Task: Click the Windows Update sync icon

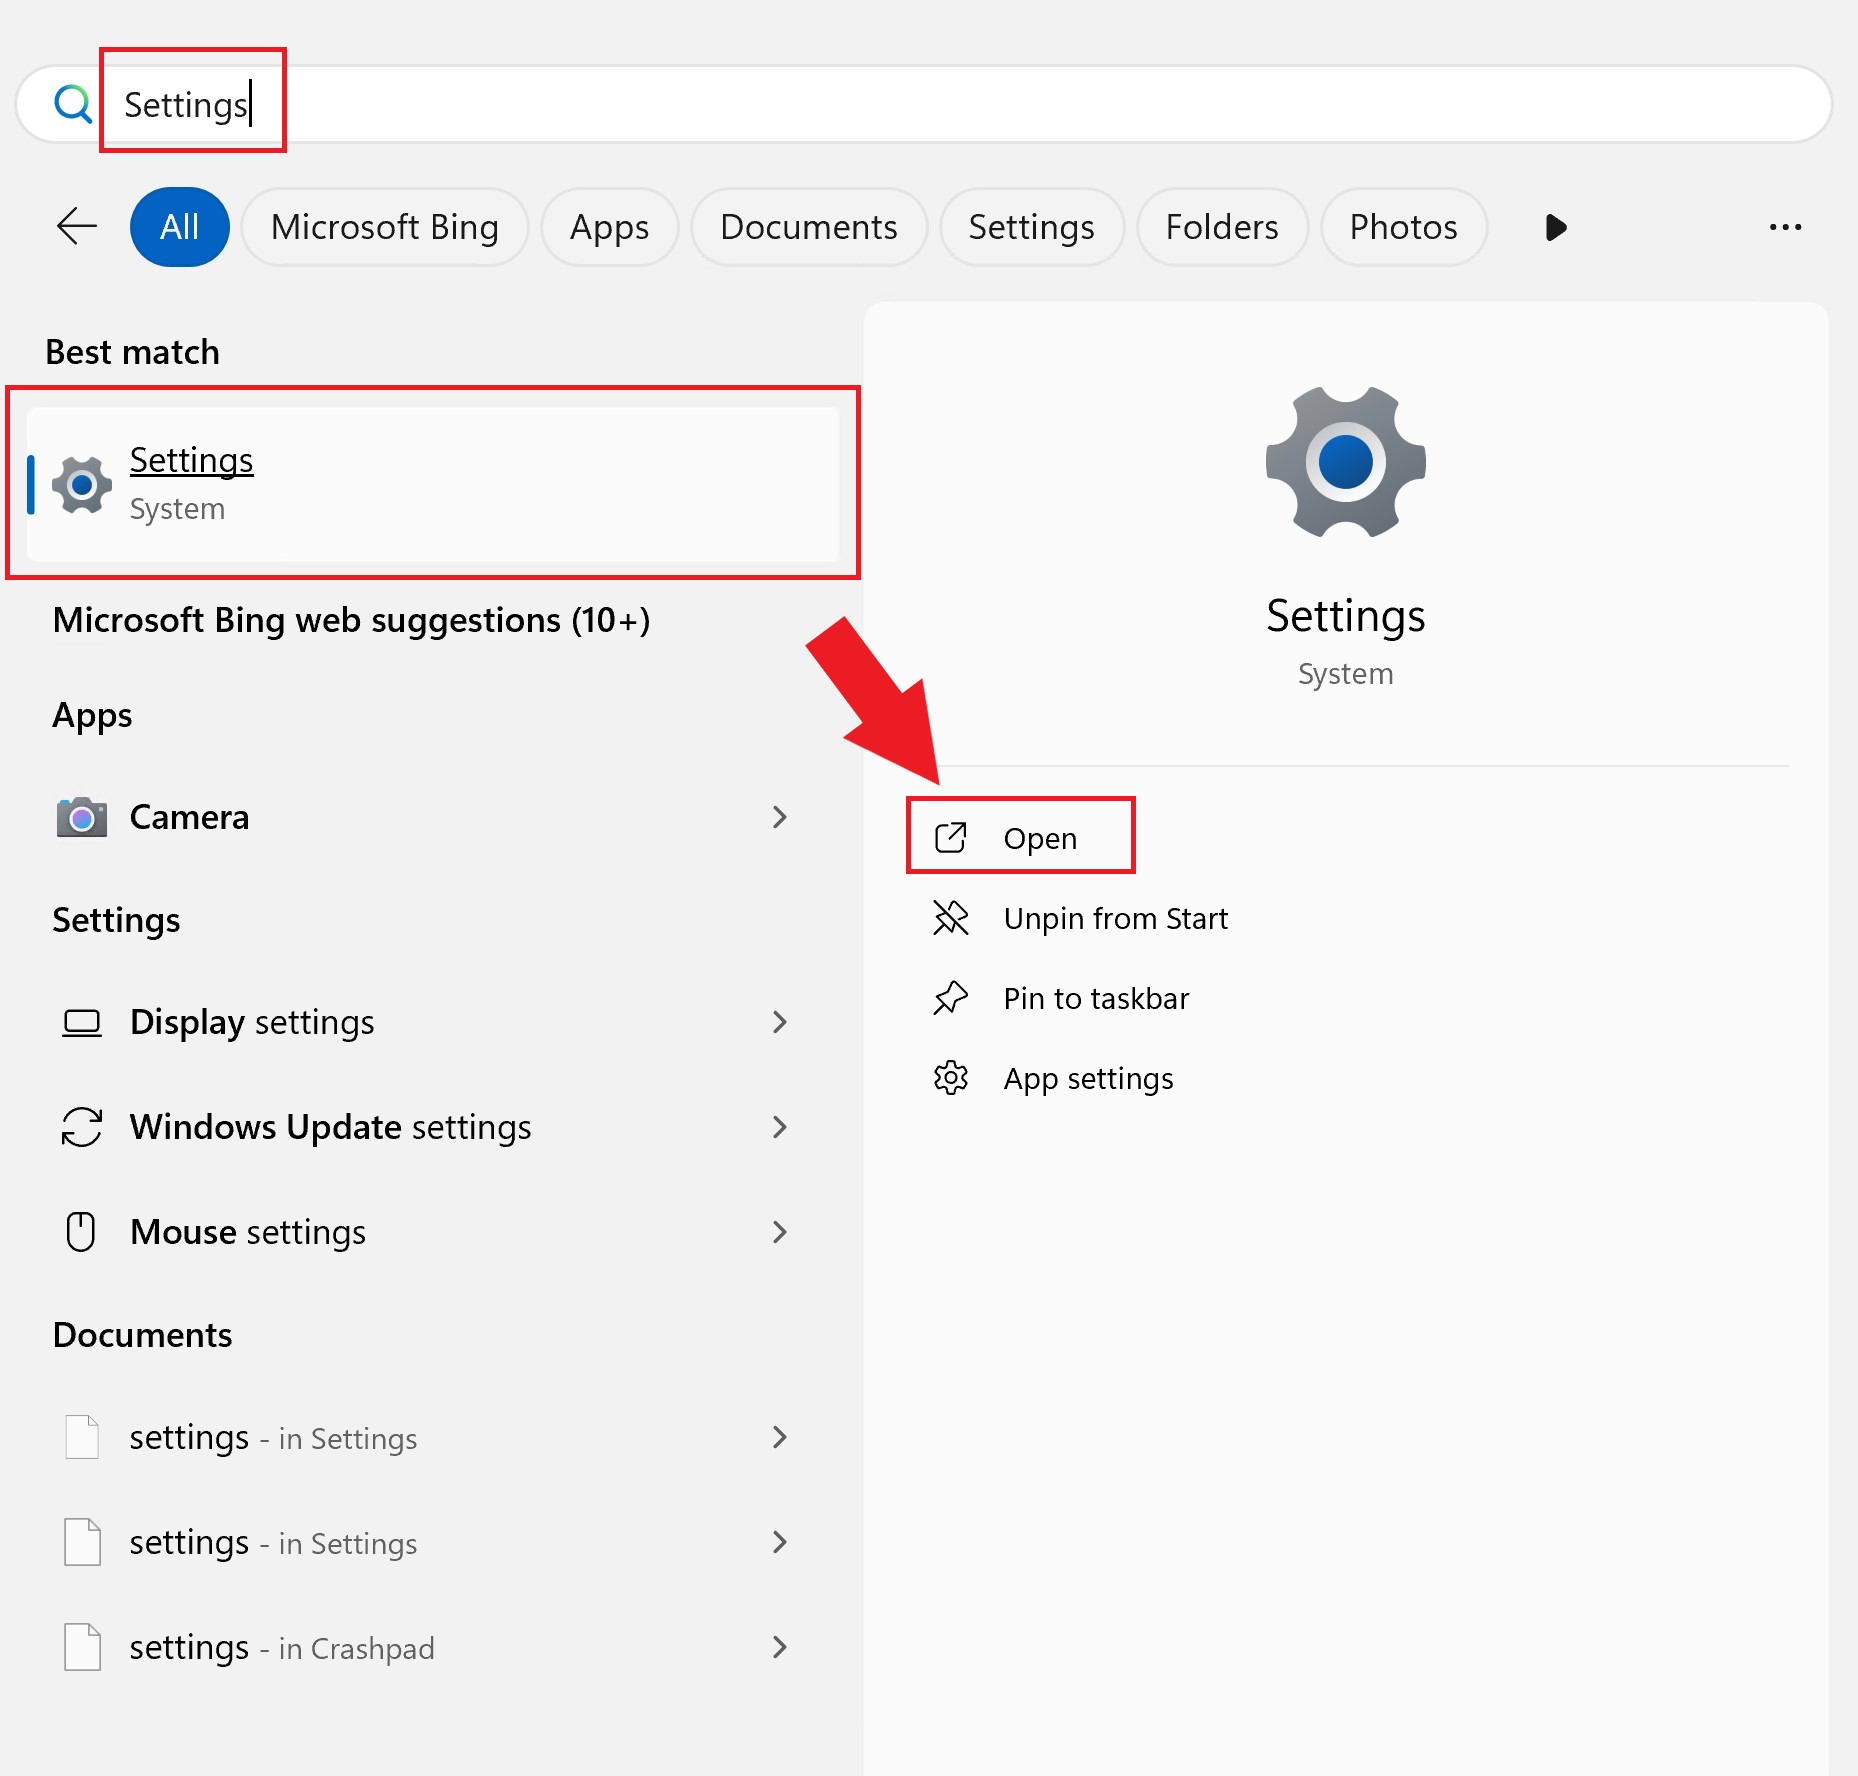Action: [82, 1127]
